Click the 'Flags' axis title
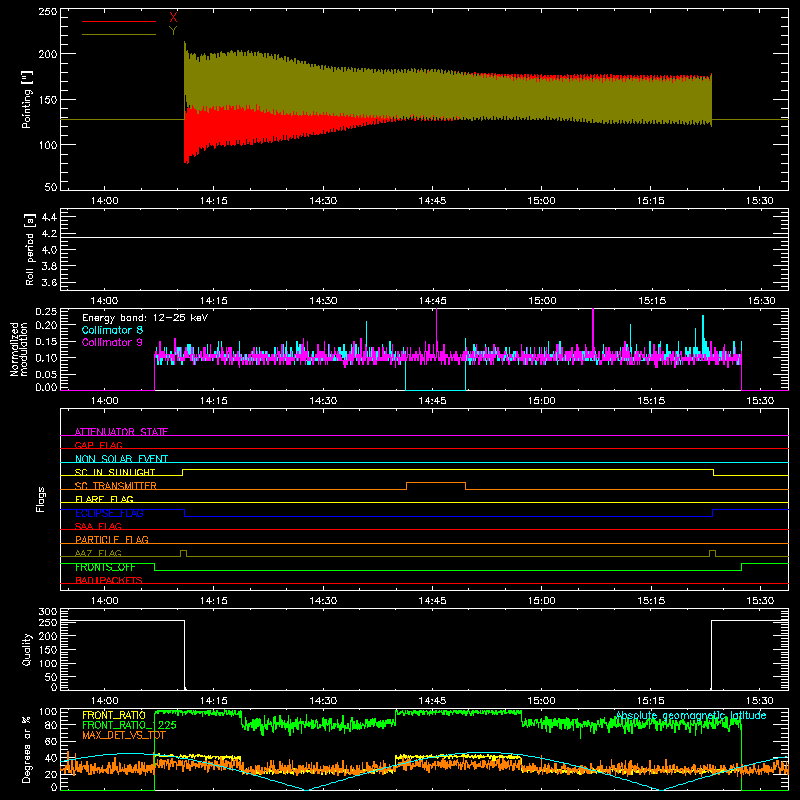The width and height of the screenshot is (800, 800). (x=40, y=499)
